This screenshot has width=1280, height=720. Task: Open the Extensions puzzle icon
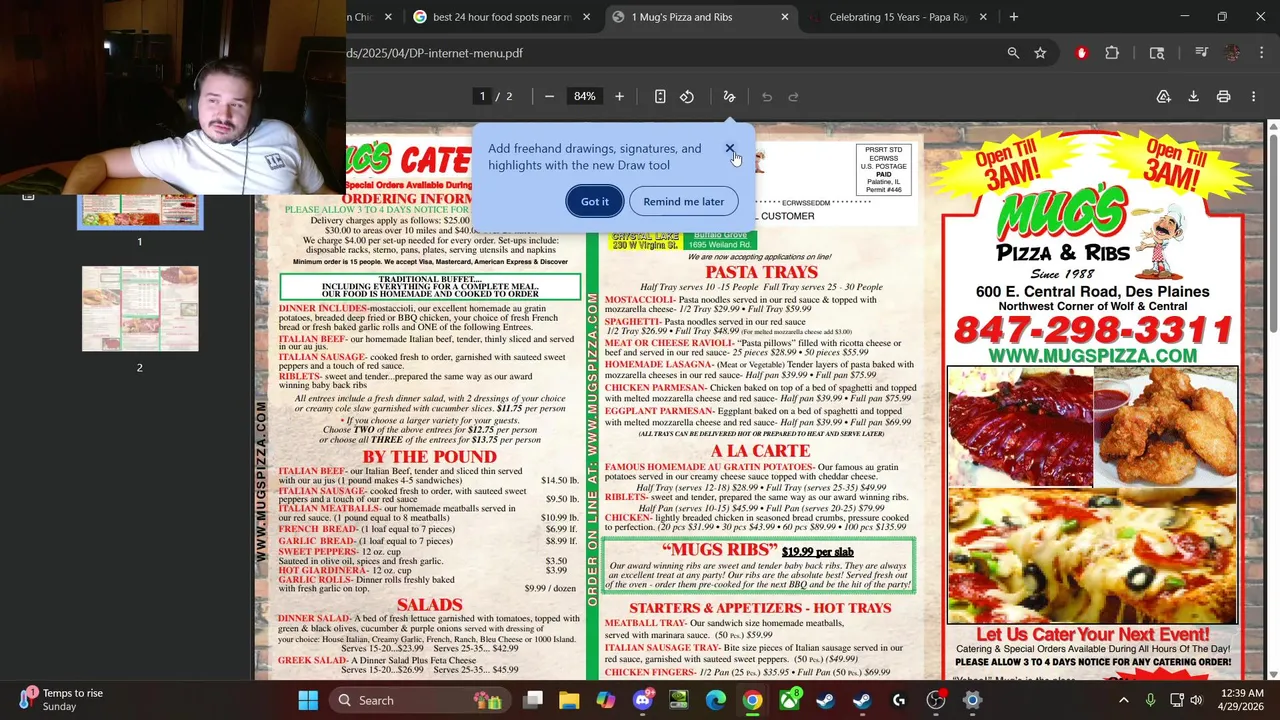click(x=1112, y=53)
